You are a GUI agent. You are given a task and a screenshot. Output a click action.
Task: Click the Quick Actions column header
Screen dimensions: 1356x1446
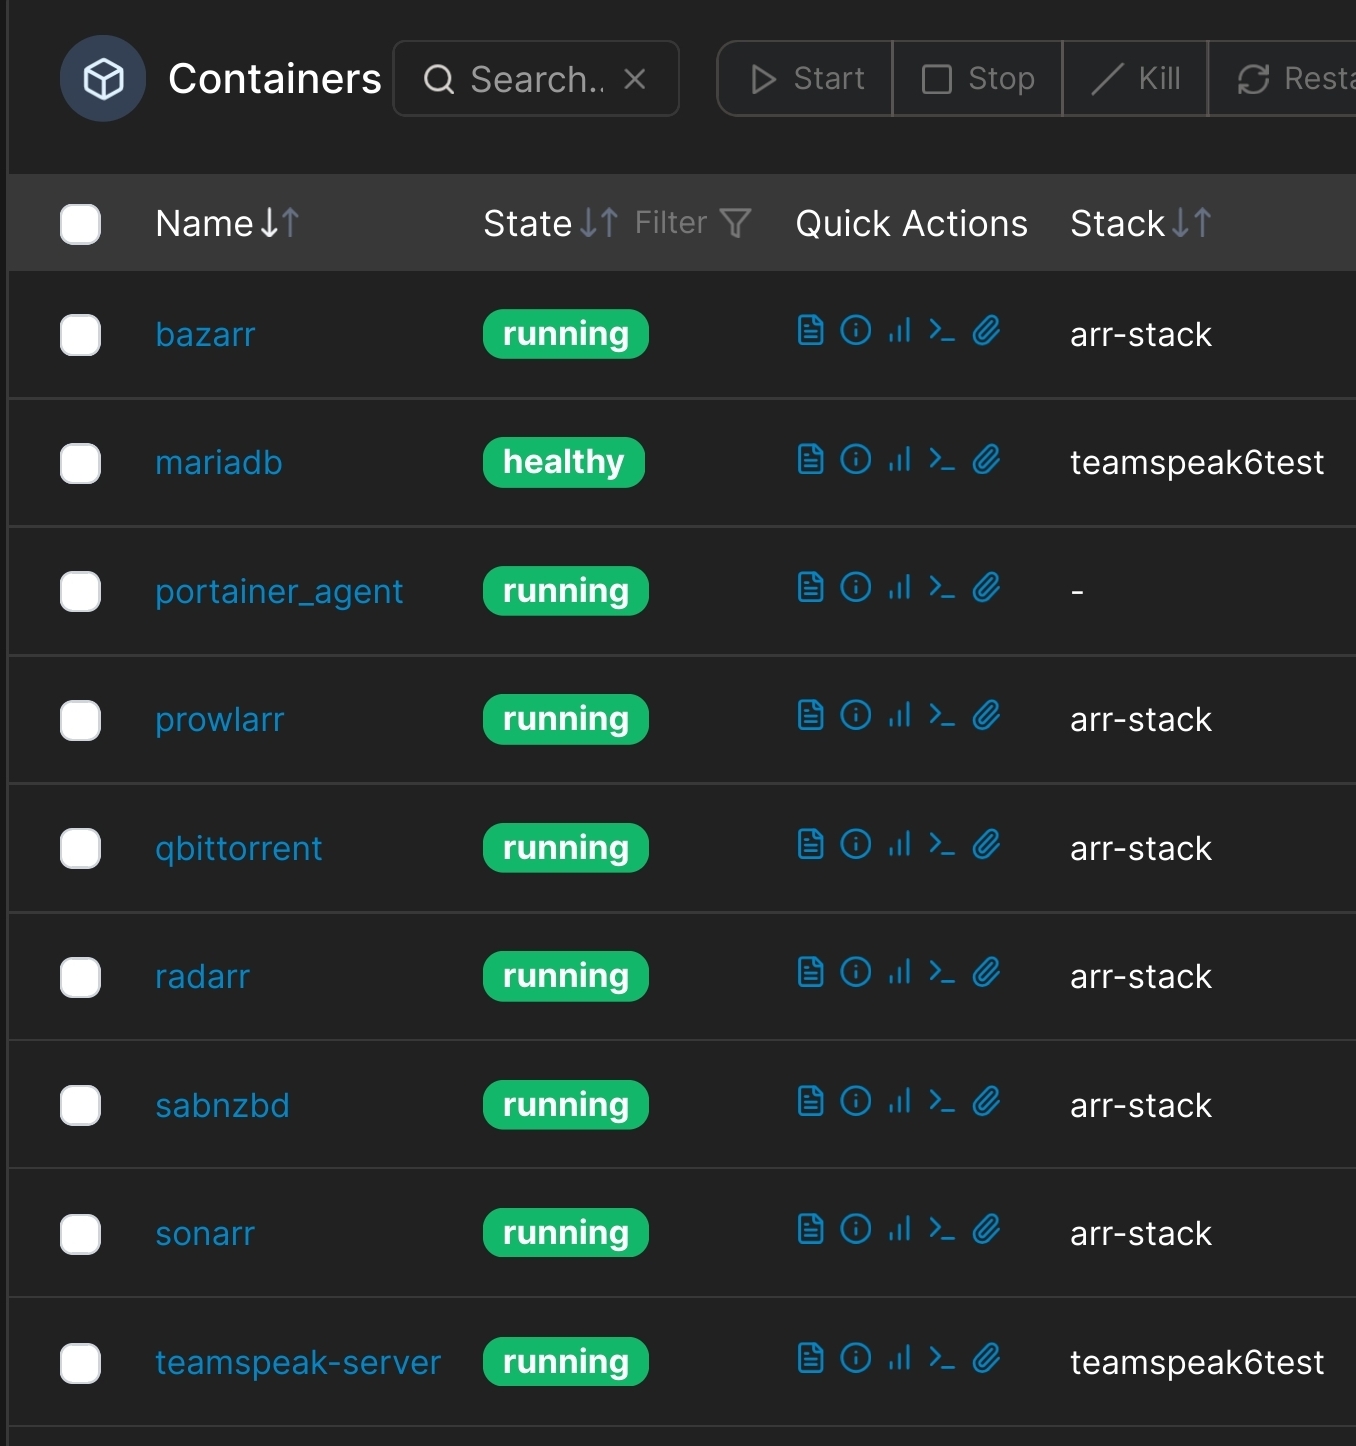[912, 223]
